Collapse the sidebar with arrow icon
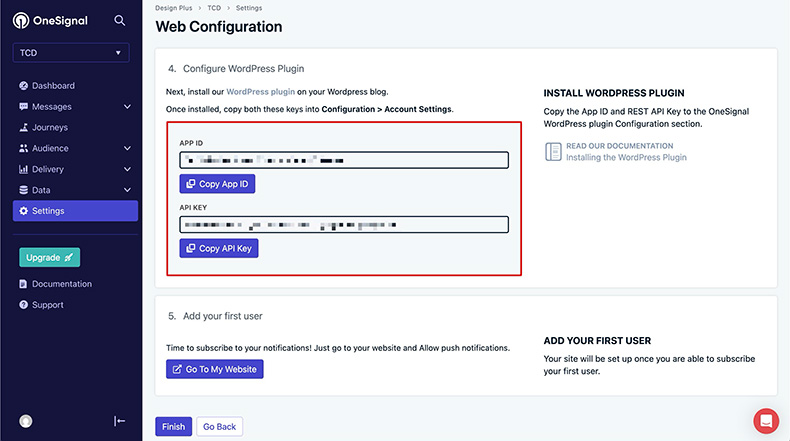Screen dimensions: 790x441 click(x=120, y=421)
